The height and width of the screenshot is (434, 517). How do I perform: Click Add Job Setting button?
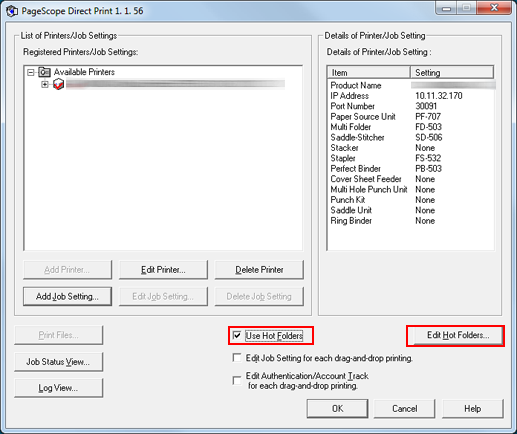67,296
